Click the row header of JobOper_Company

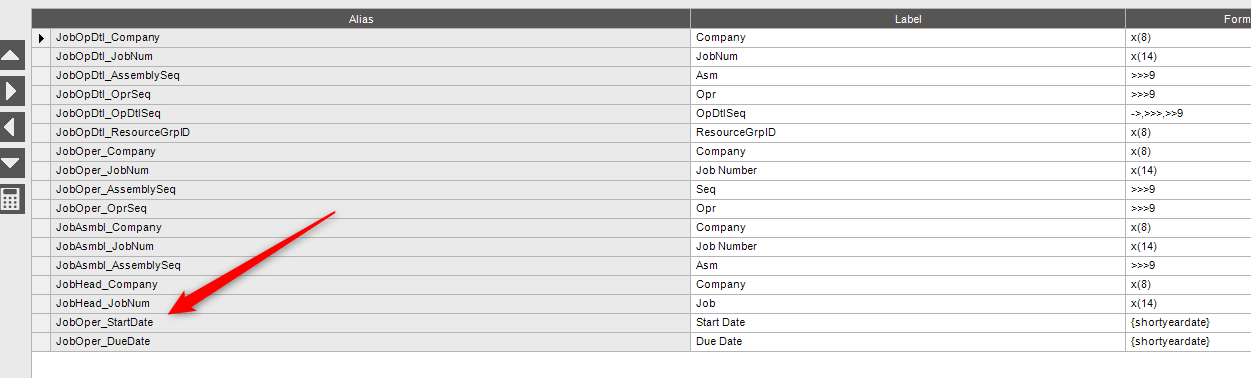pos(41,151)
